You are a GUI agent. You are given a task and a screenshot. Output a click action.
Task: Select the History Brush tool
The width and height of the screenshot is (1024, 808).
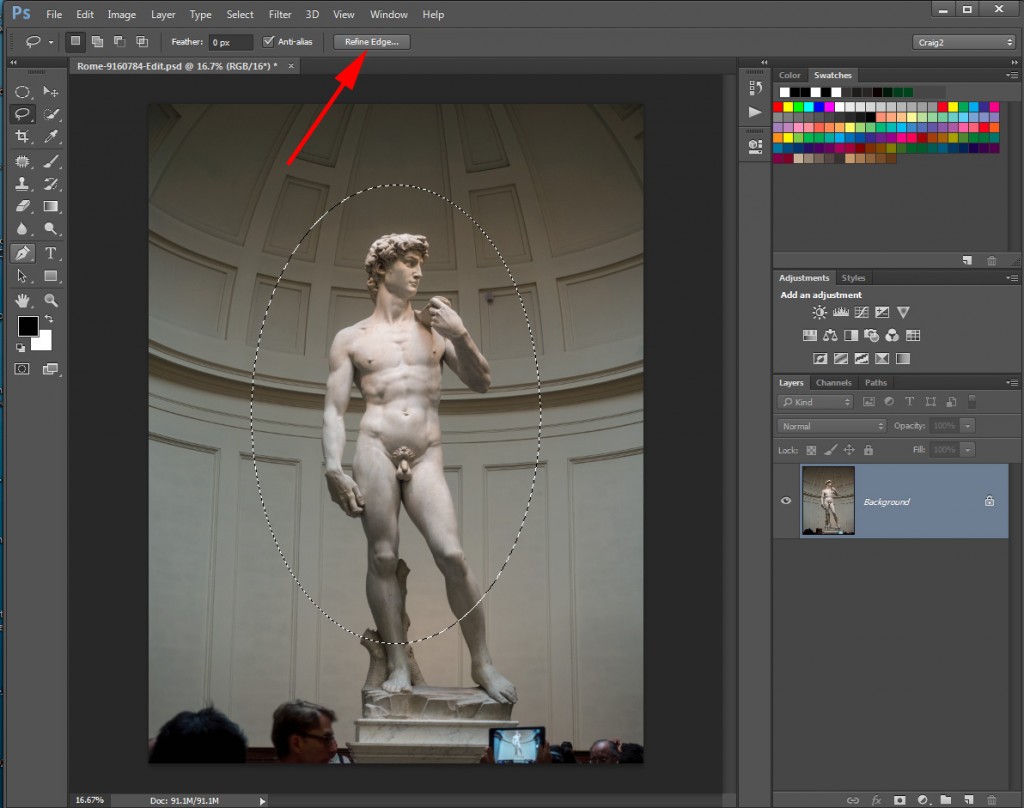click(x=51, y=184)
